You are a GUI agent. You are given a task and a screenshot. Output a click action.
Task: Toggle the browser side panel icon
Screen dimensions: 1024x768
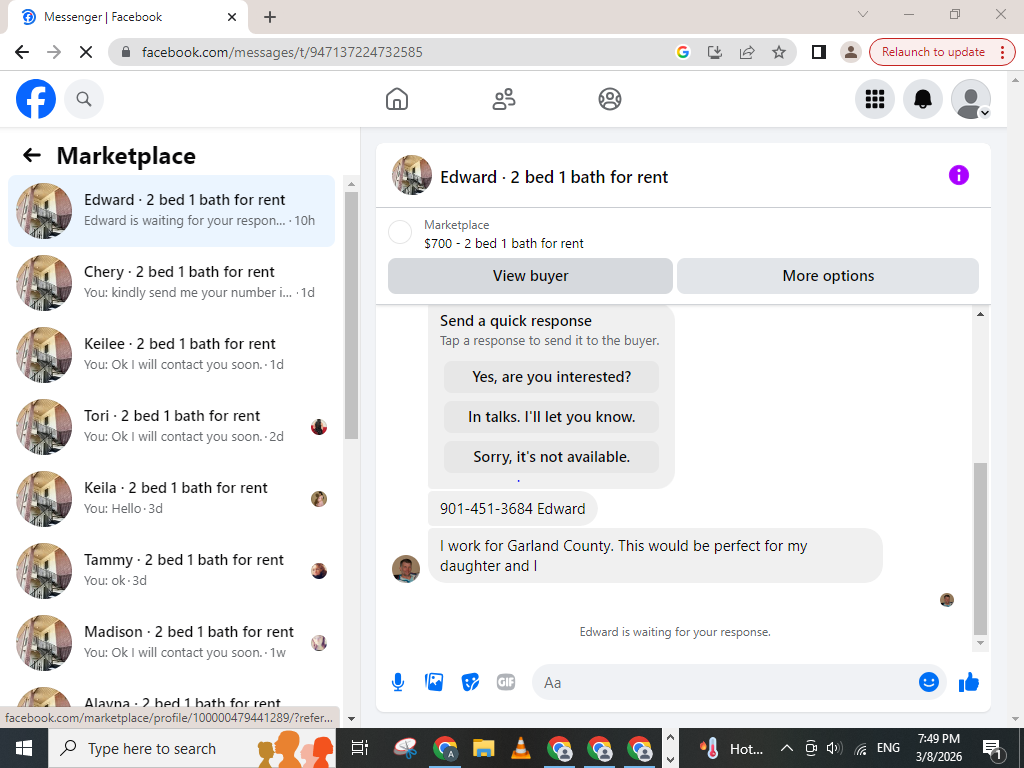coord(818,52)
